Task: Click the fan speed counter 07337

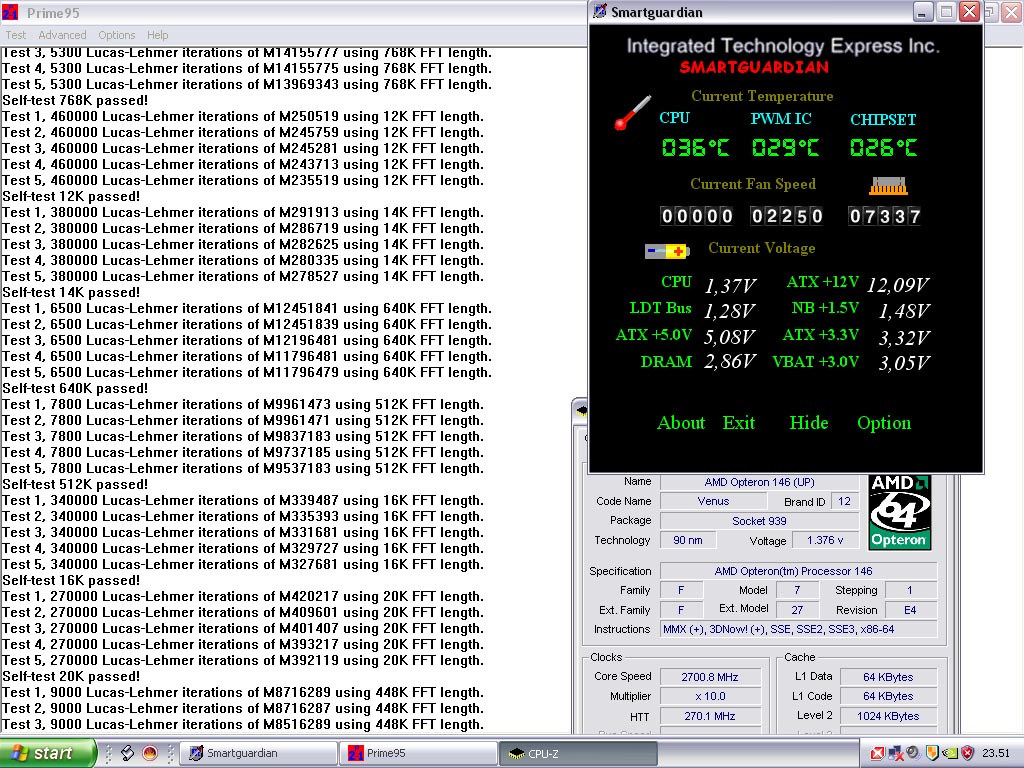Action: pyautogui.click(x=884, y=216)
